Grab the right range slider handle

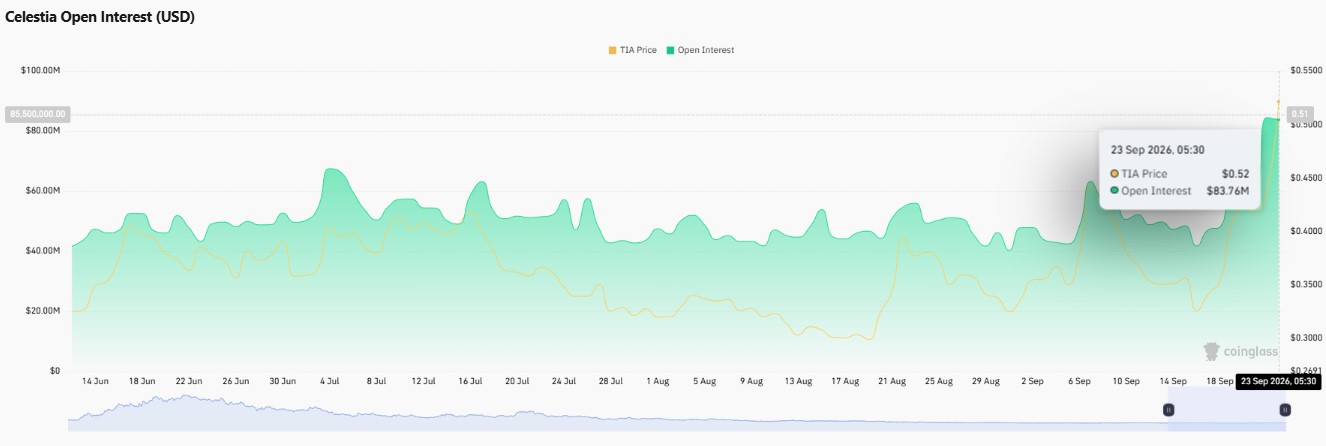(x=1285, y=409)
